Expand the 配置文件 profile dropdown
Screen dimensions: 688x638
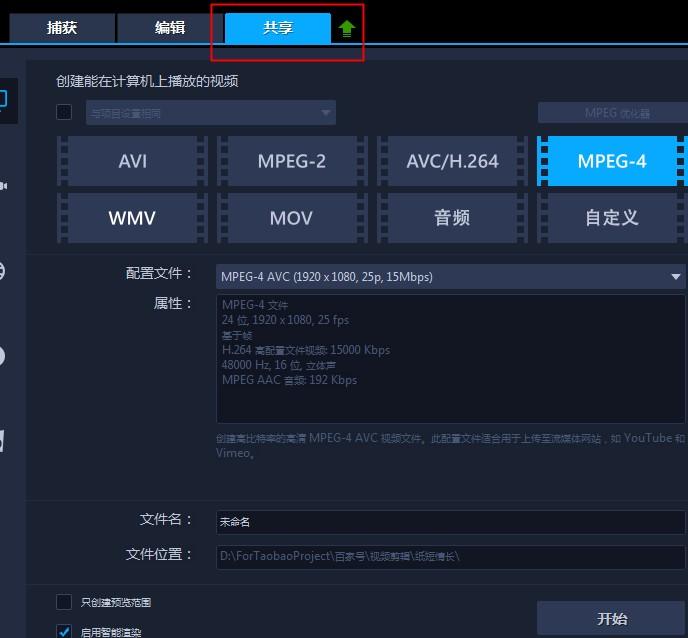(451, 277)
